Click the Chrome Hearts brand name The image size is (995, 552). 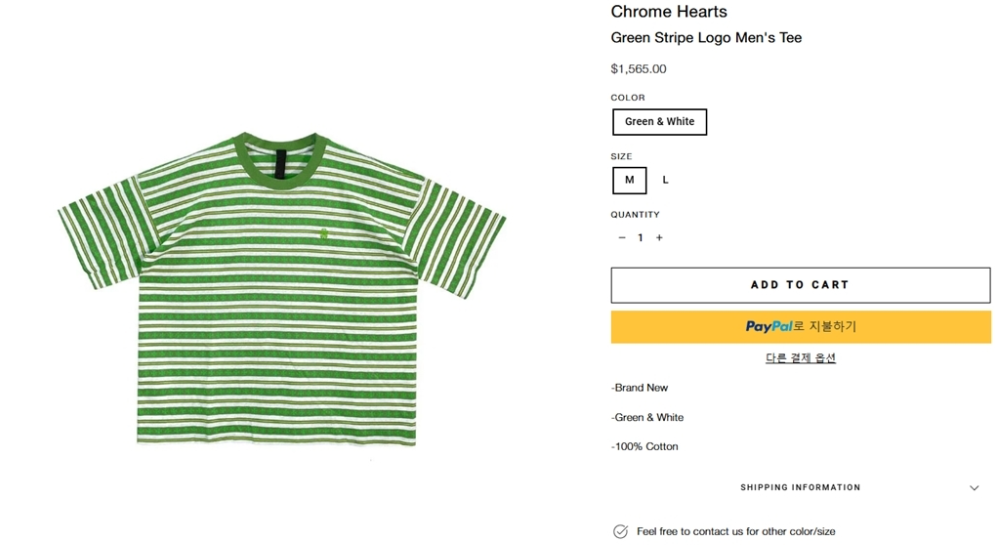[x=669, y=12]
